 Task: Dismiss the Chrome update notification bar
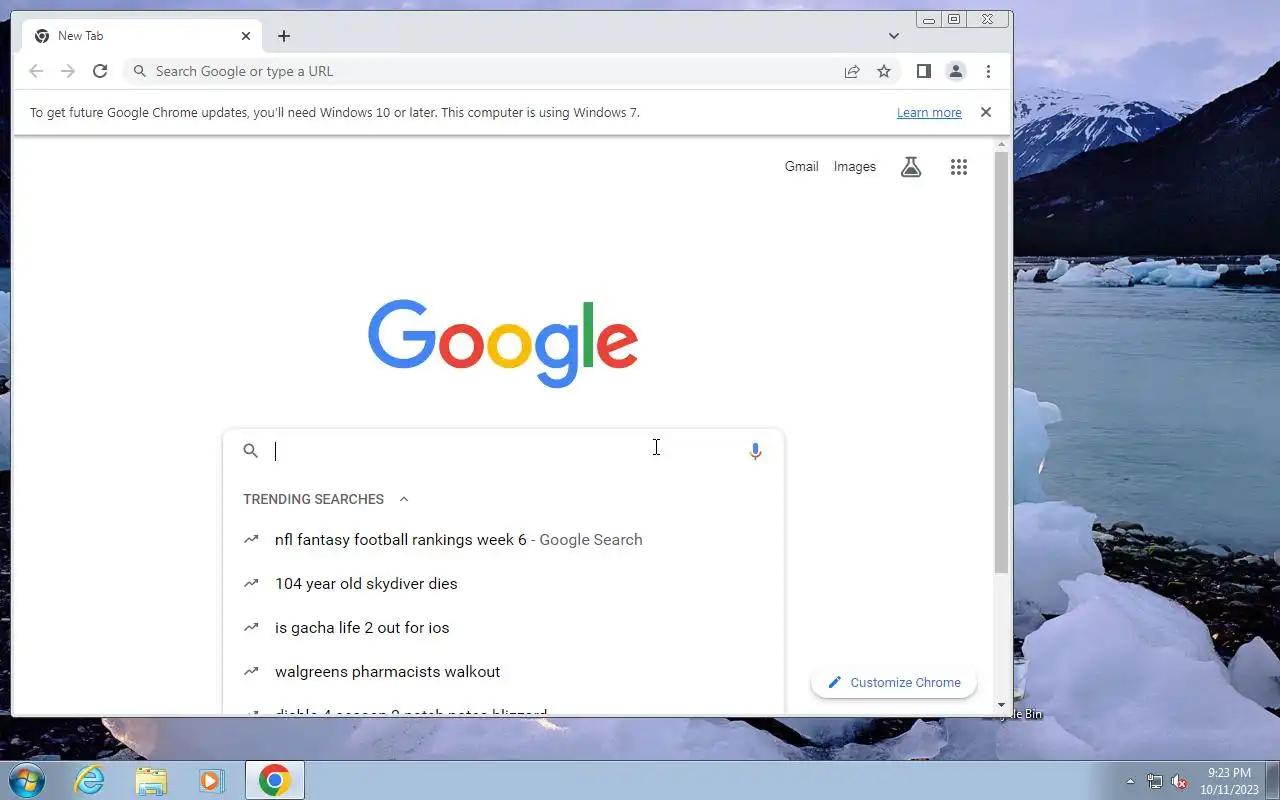pyautogui.click(x=986, y=112)
